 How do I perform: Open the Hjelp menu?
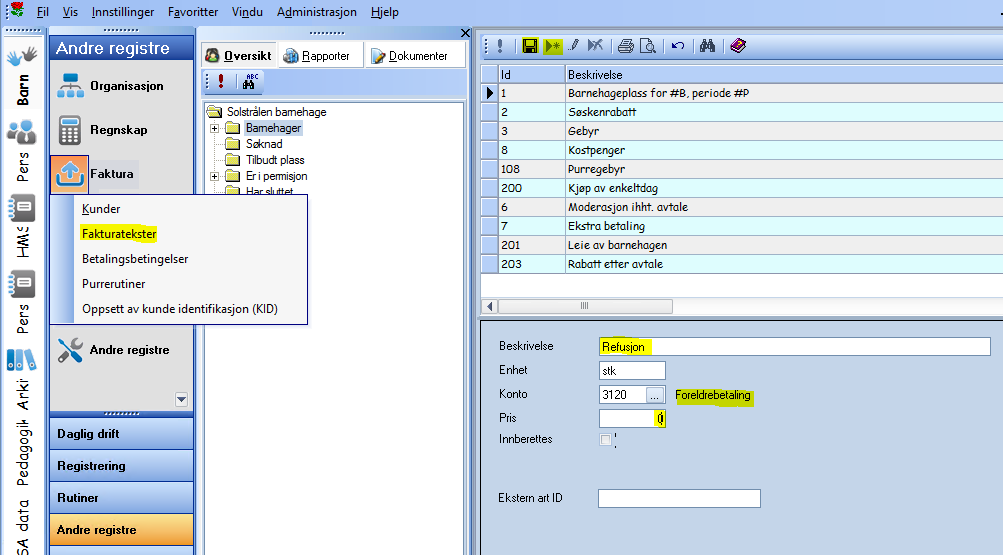(384, 12)
